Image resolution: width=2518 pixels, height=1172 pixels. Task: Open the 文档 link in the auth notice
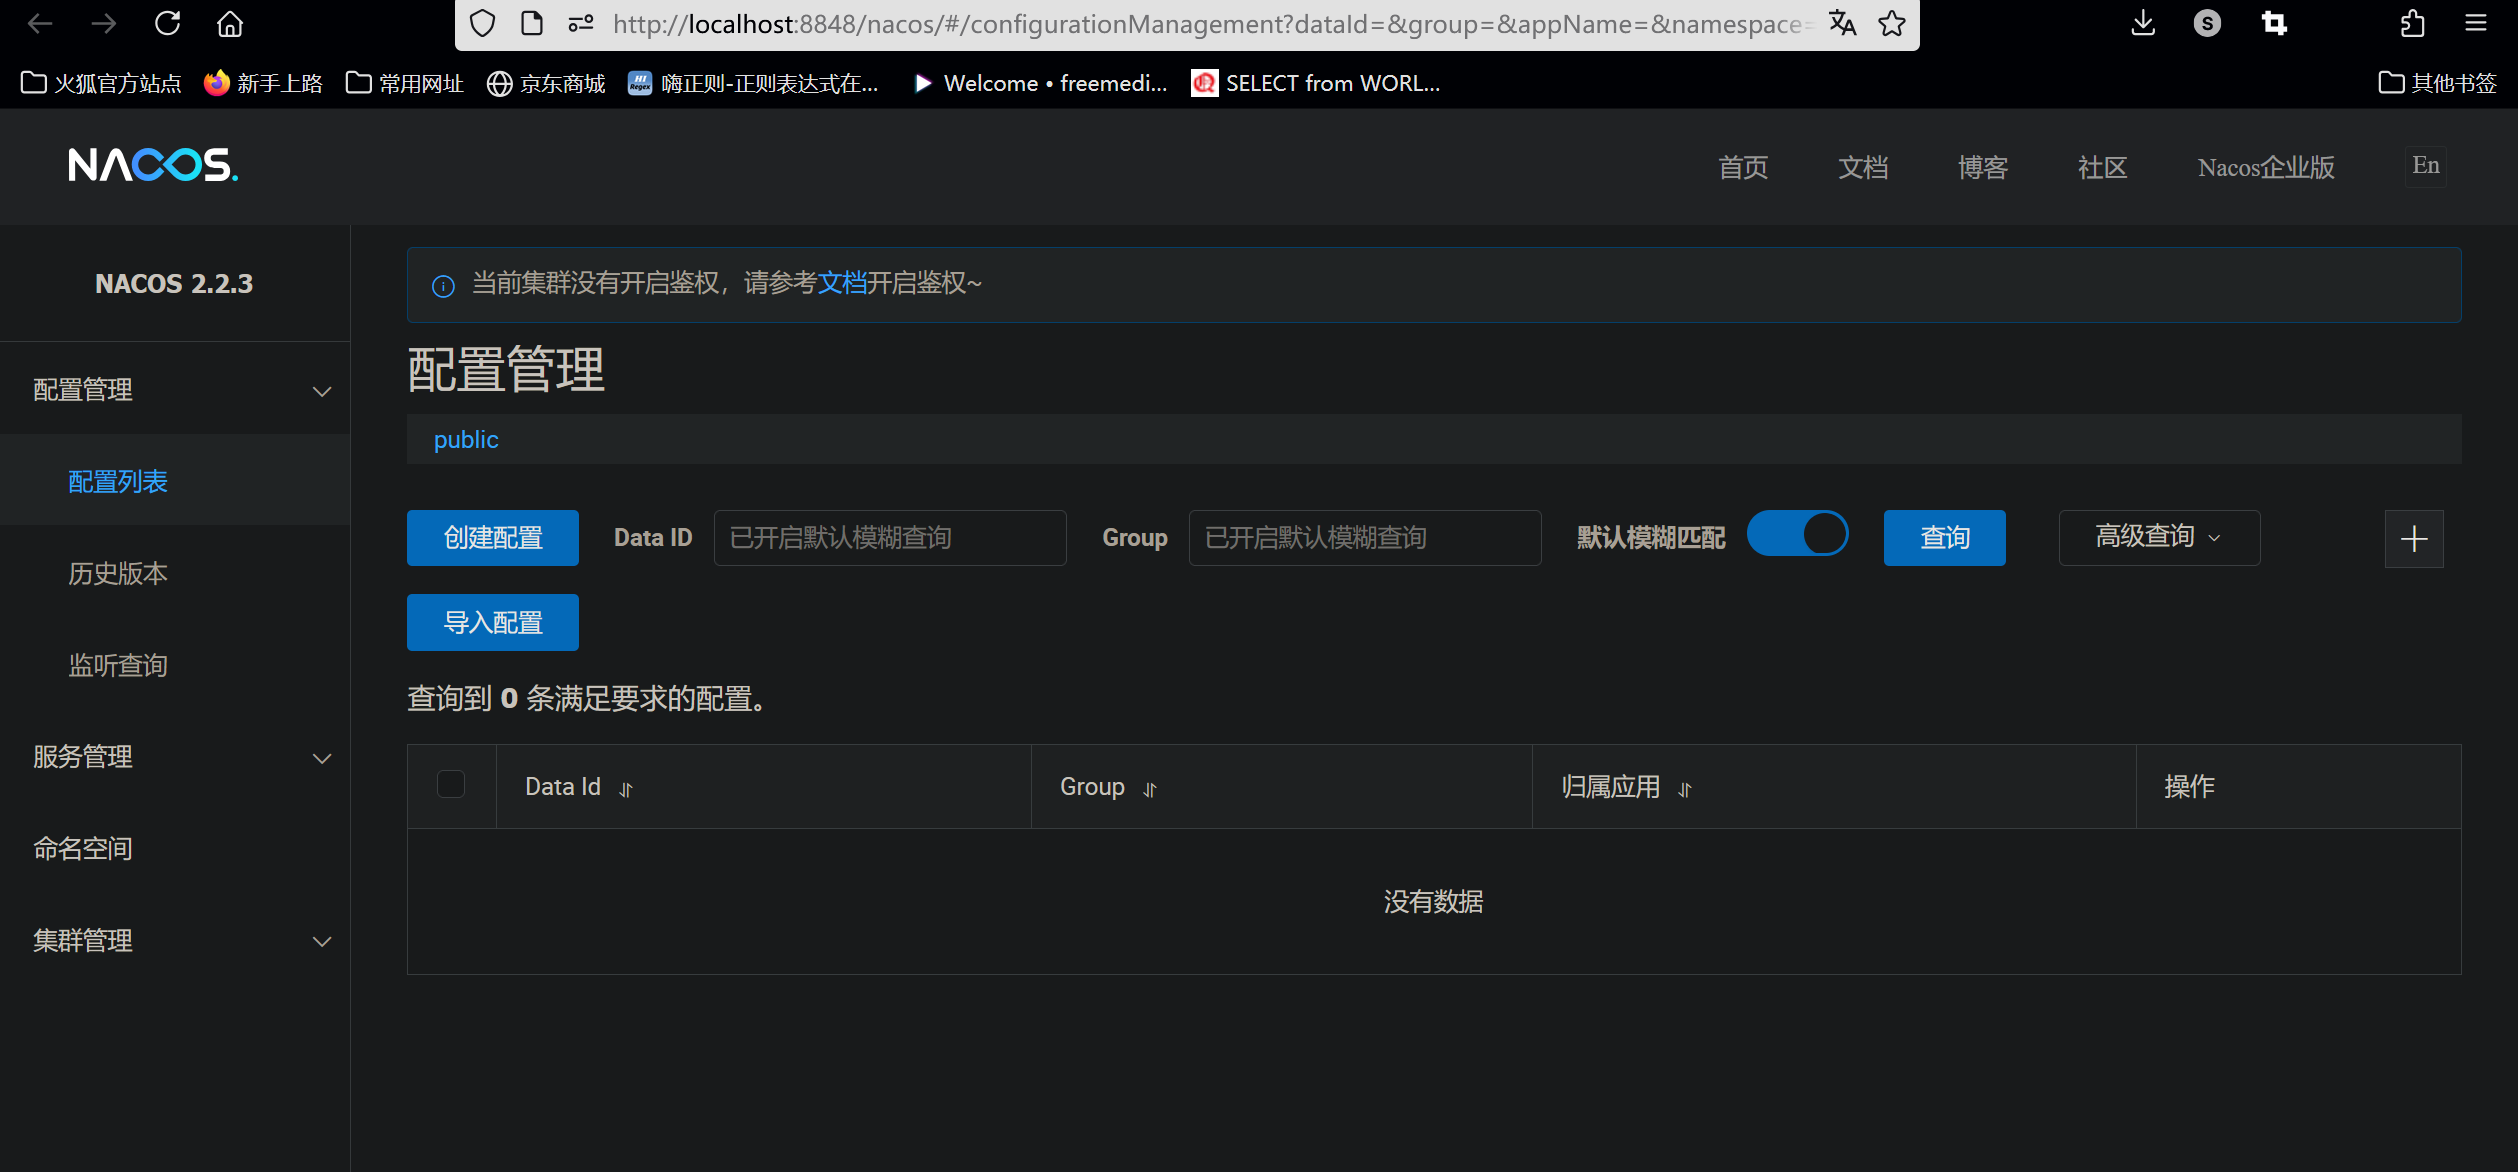point(842,283)
